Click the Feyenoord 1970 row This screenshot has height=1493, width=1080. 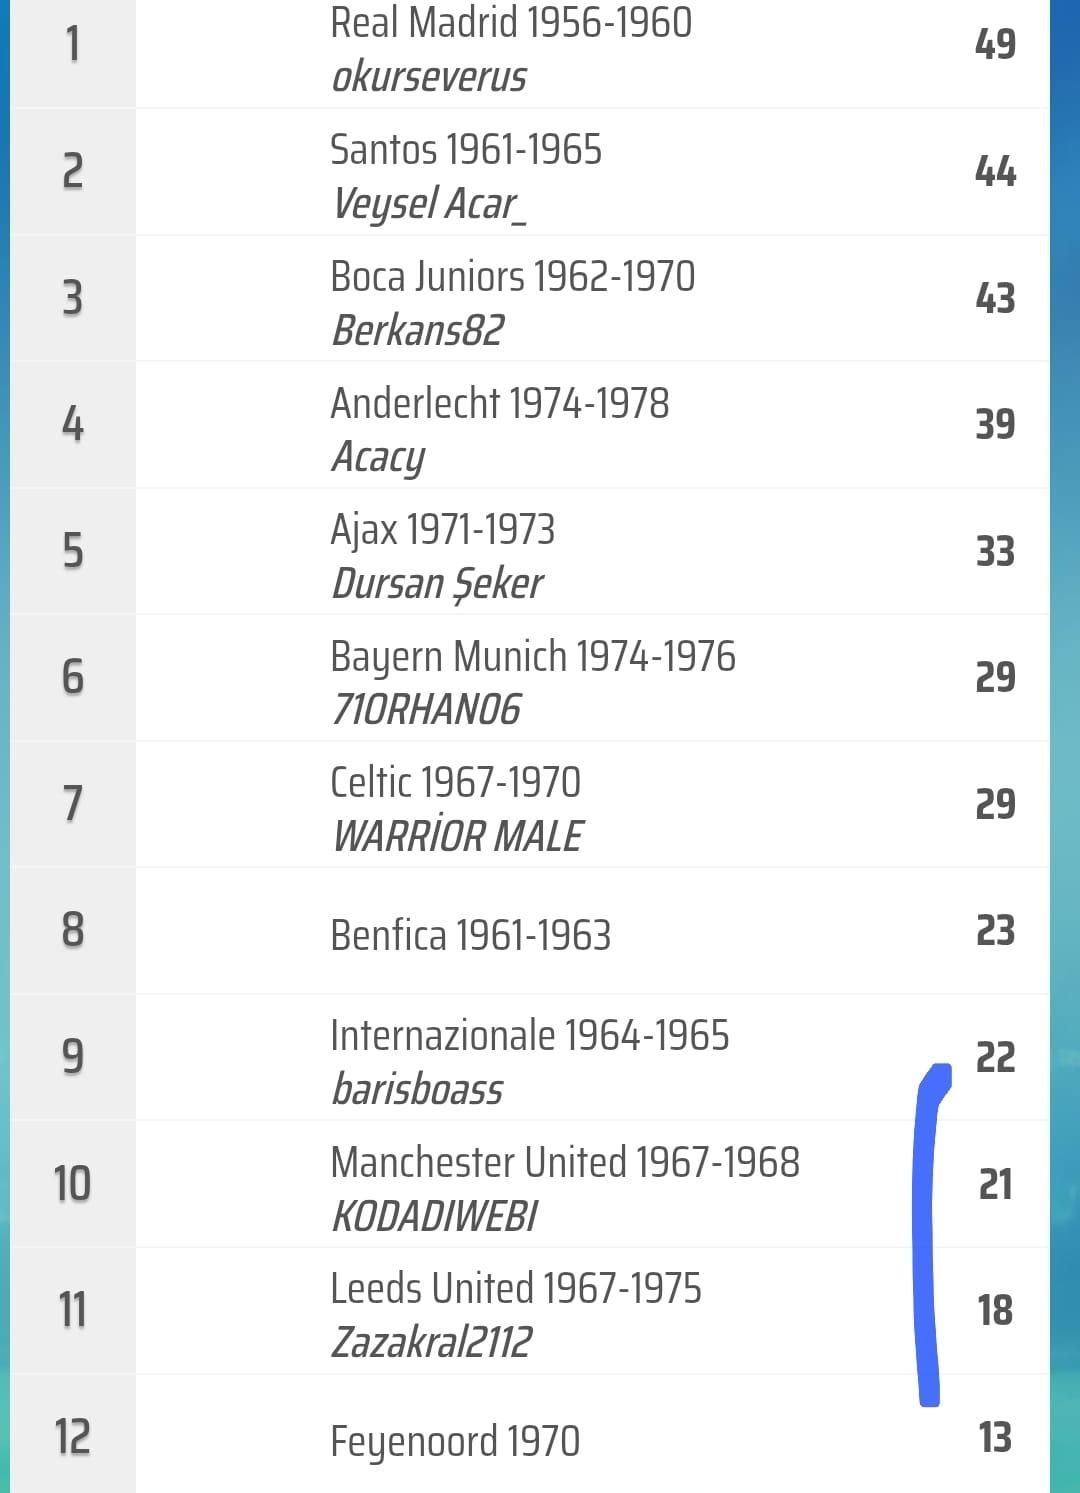point(455,1442)
